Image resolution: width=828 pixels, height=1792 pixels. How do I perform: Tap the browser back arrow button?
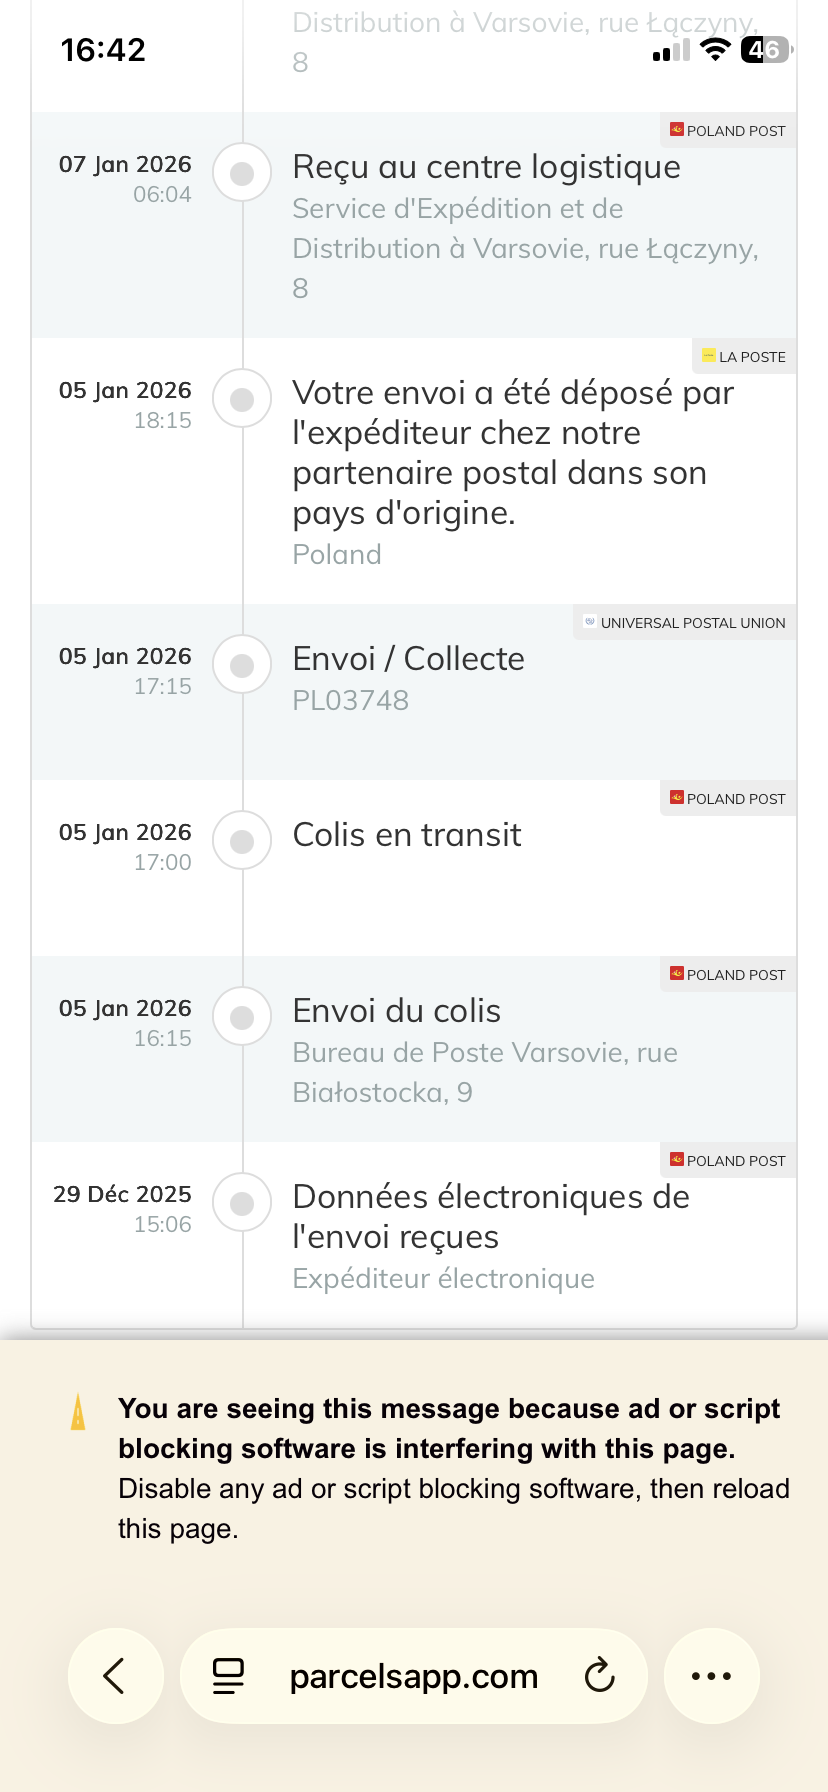point(115,1676)
